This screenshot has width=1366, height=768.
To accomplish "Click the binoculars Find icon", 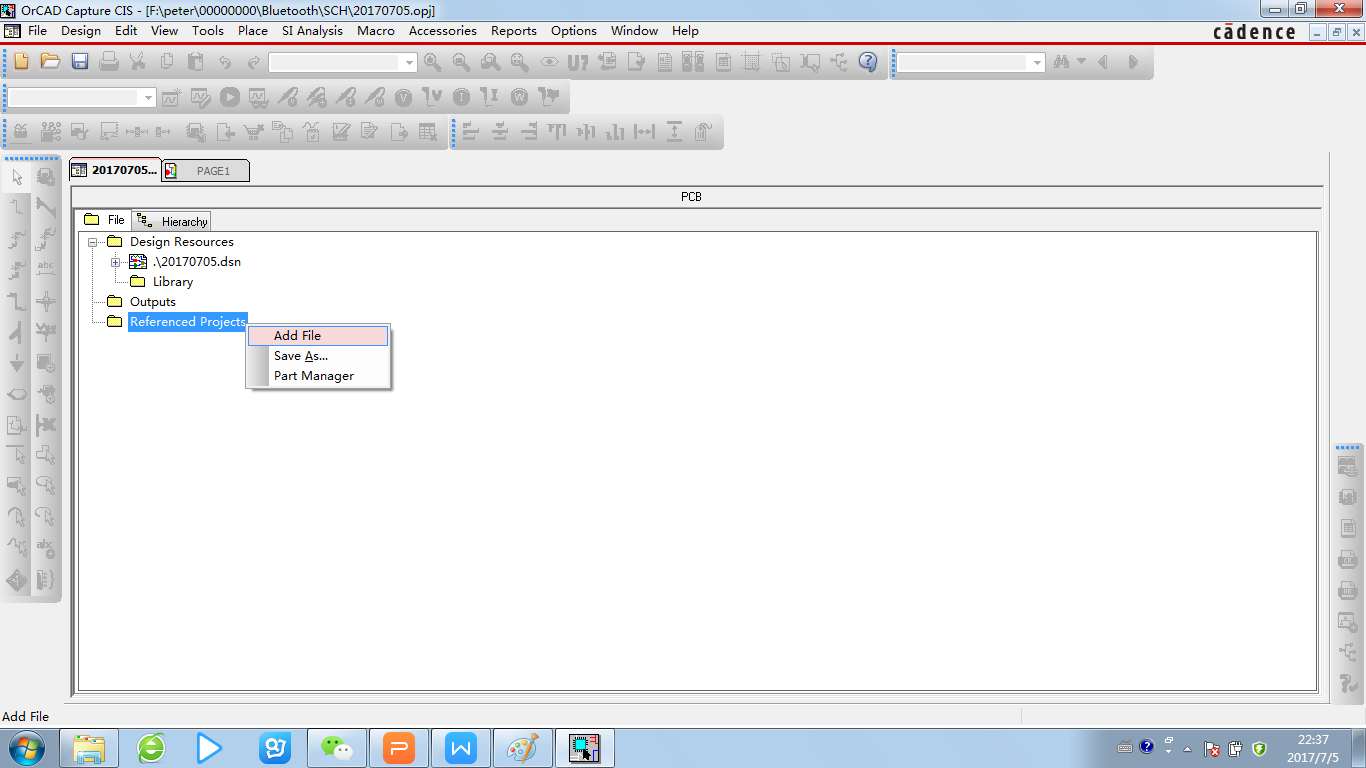I will point(1062,62).
